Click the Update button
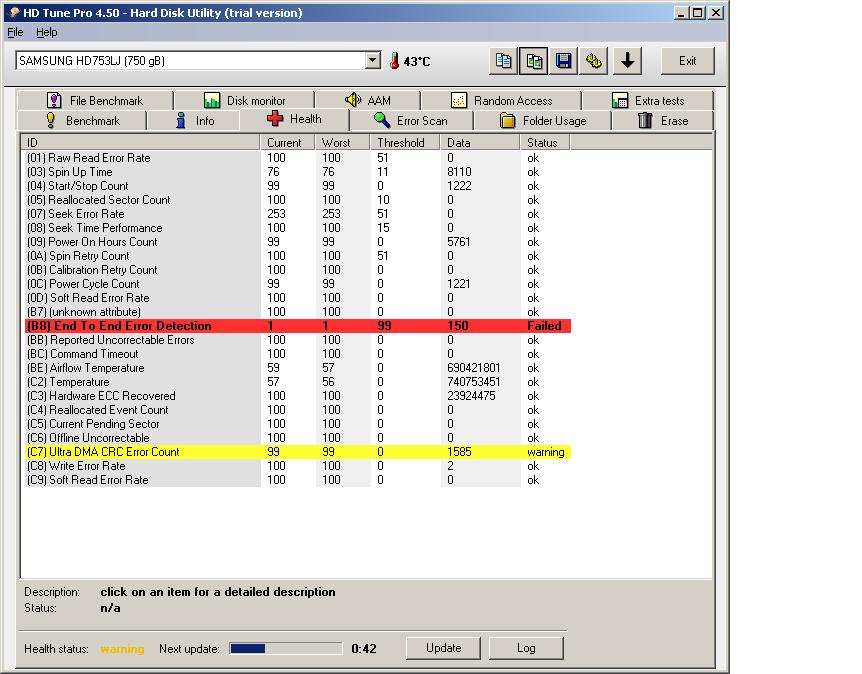This screenshot has height=674, width=862. point(443,648)
